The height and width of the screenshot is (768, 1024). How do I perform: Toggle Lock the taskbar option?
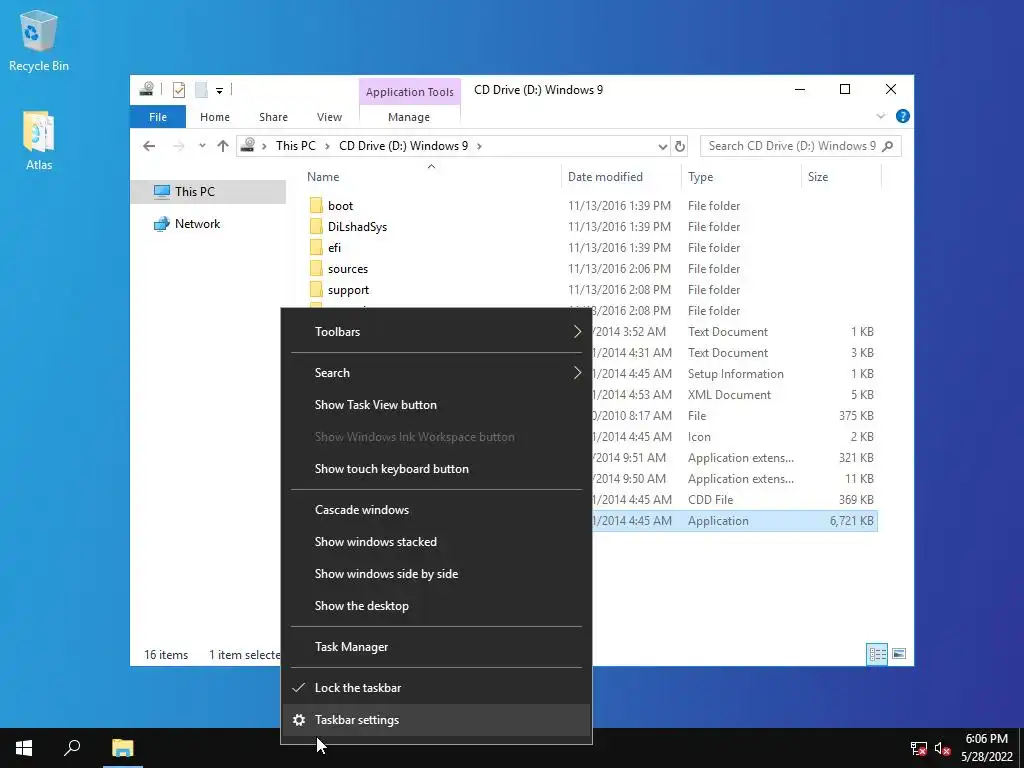[436, 688]
